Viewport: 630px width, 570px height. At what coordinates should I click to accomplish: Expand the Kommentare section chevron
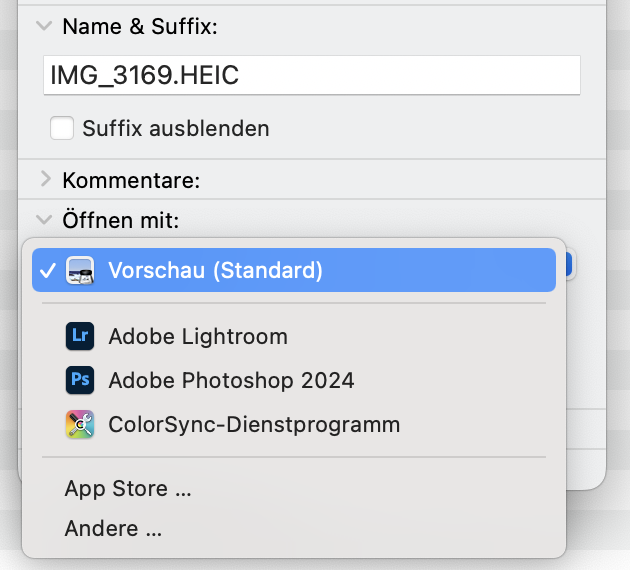coord(44,180)
